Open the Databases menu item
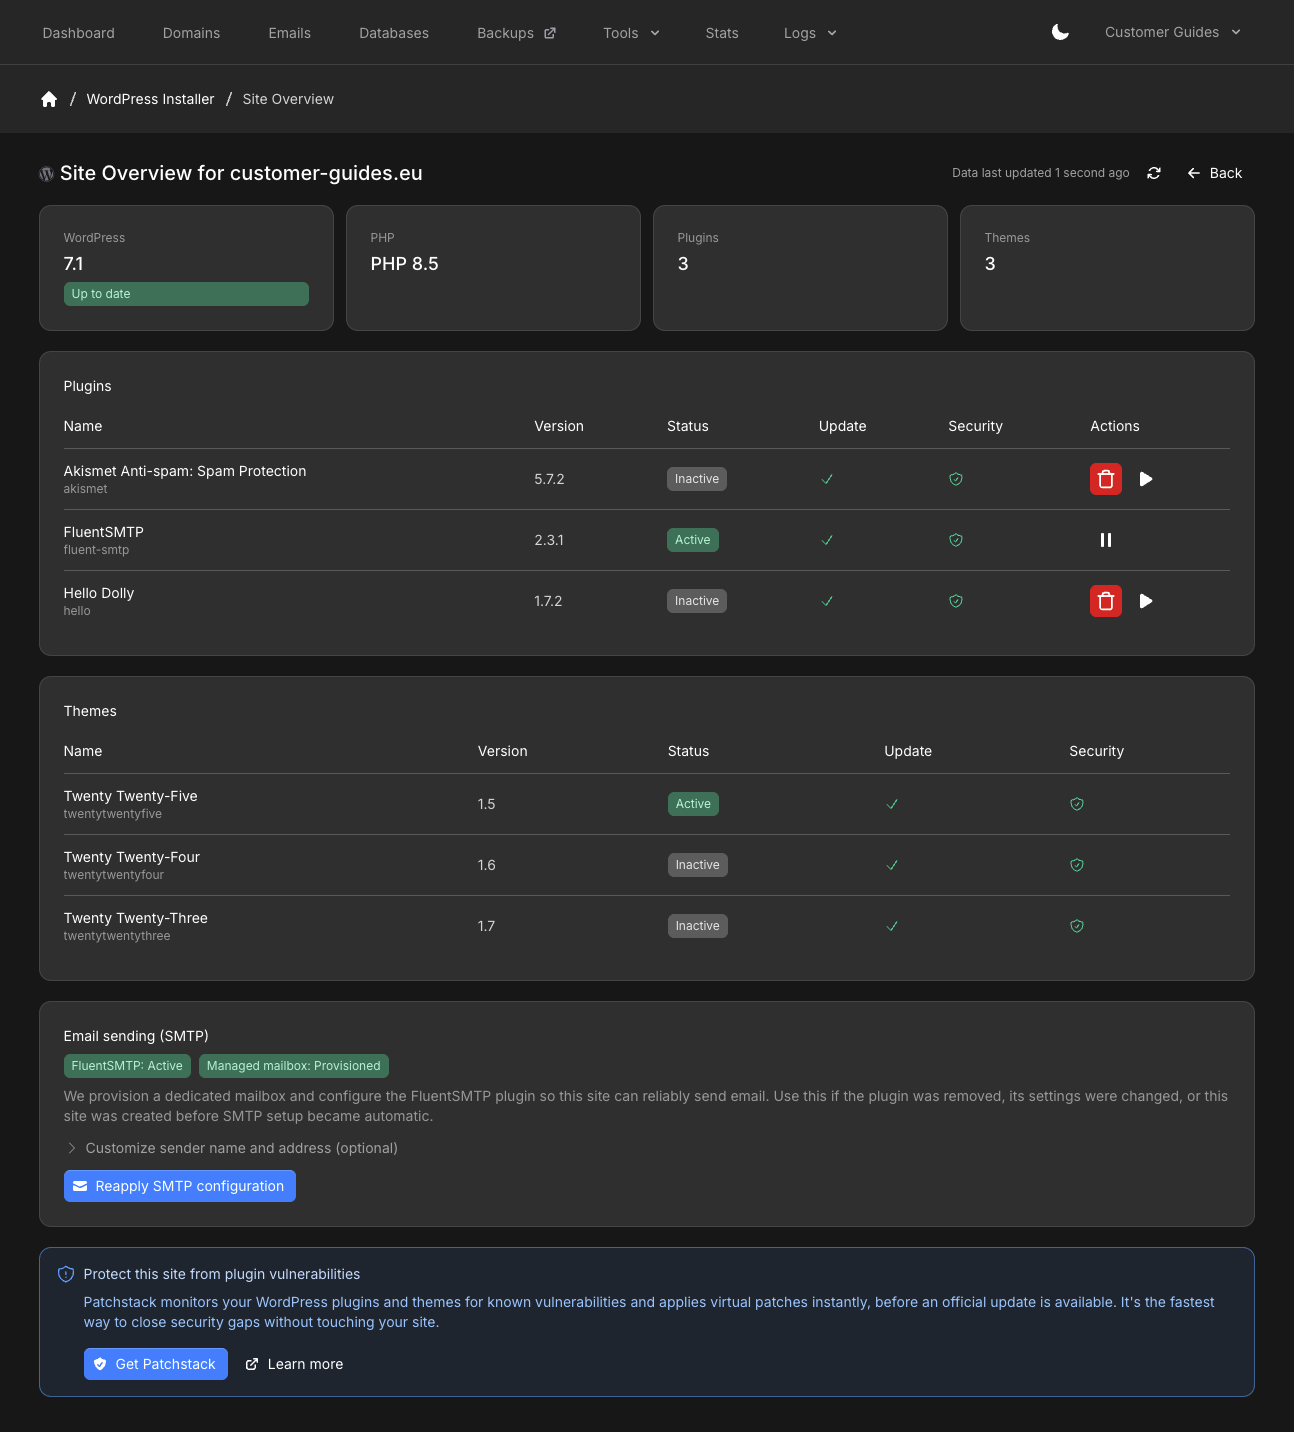 (394, 33)
